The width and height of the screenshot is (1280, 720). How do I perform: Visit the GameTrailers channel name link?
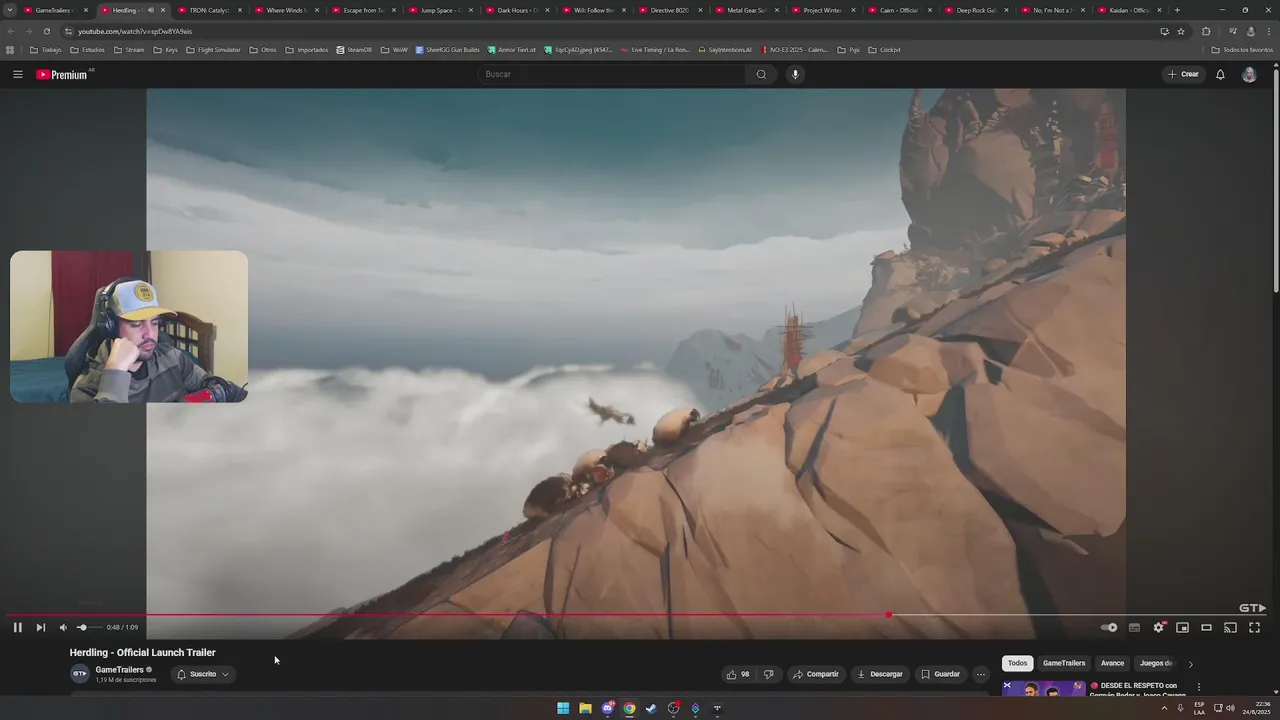pyautogui.click(x=119, y=670)
